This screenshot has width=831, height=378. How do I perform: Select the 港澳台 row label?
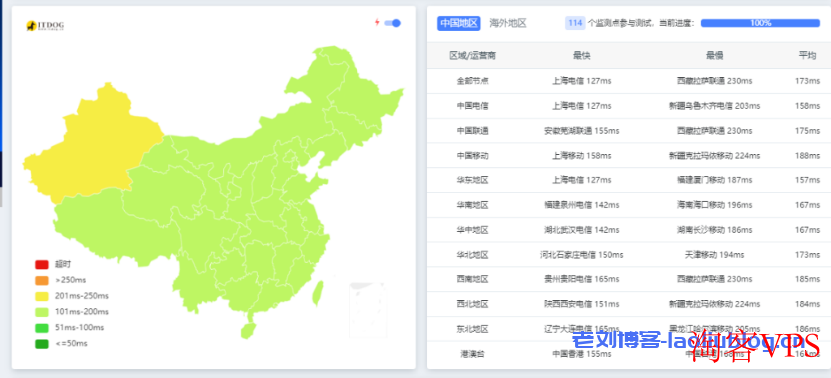[473, 354]
